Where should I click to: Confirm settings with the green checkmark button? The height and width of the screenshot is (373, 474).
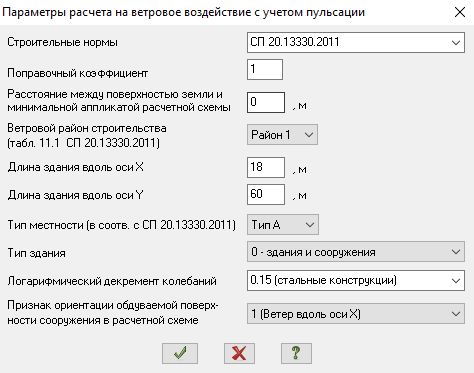tap(180, 353)
